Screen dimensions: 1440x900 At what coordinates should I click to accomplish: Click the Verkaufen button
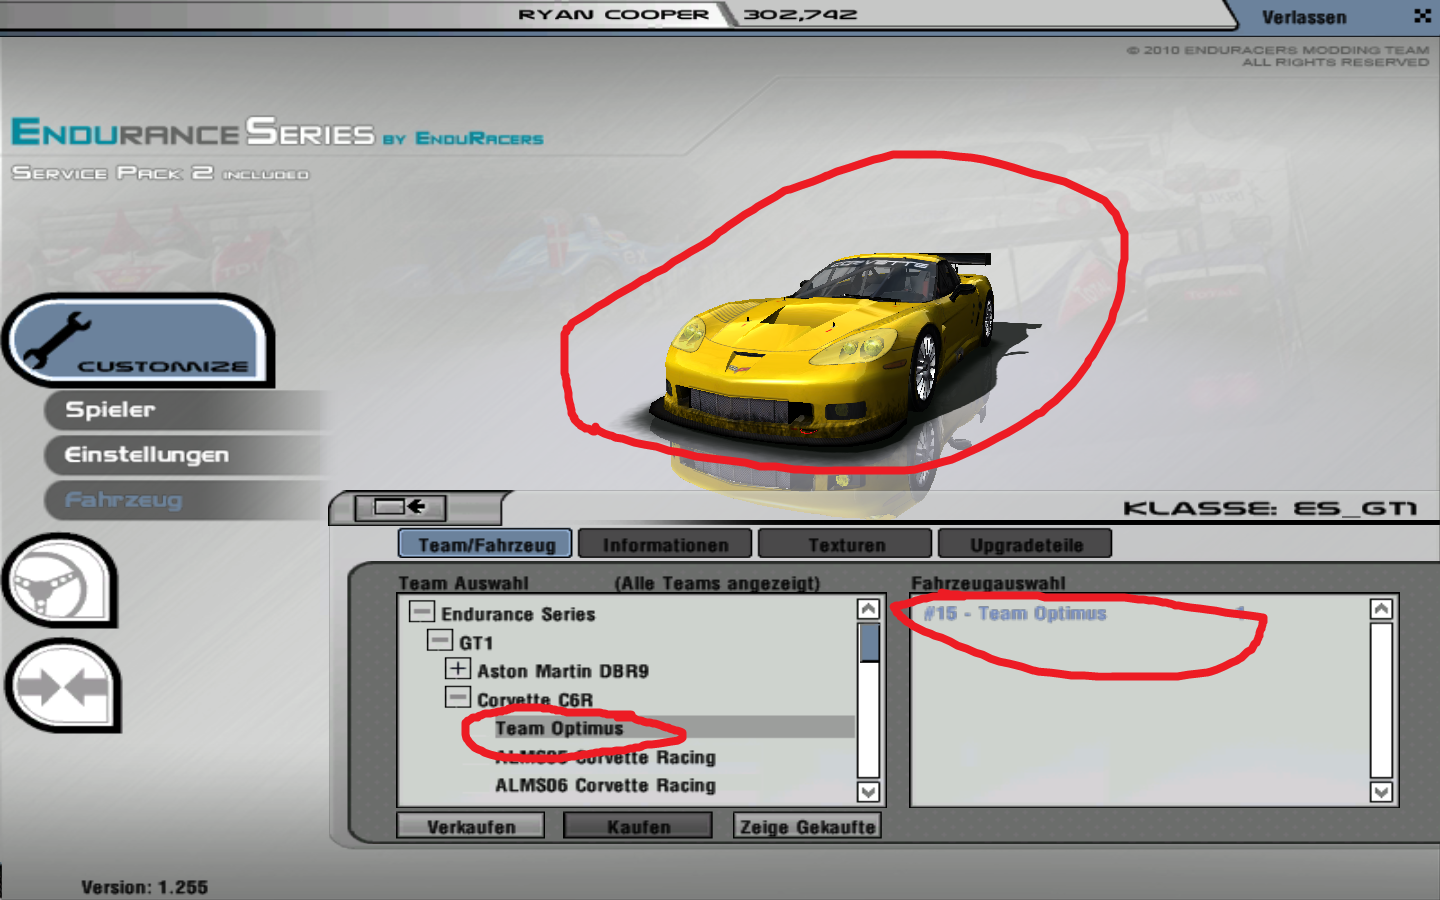click(471, 827)
